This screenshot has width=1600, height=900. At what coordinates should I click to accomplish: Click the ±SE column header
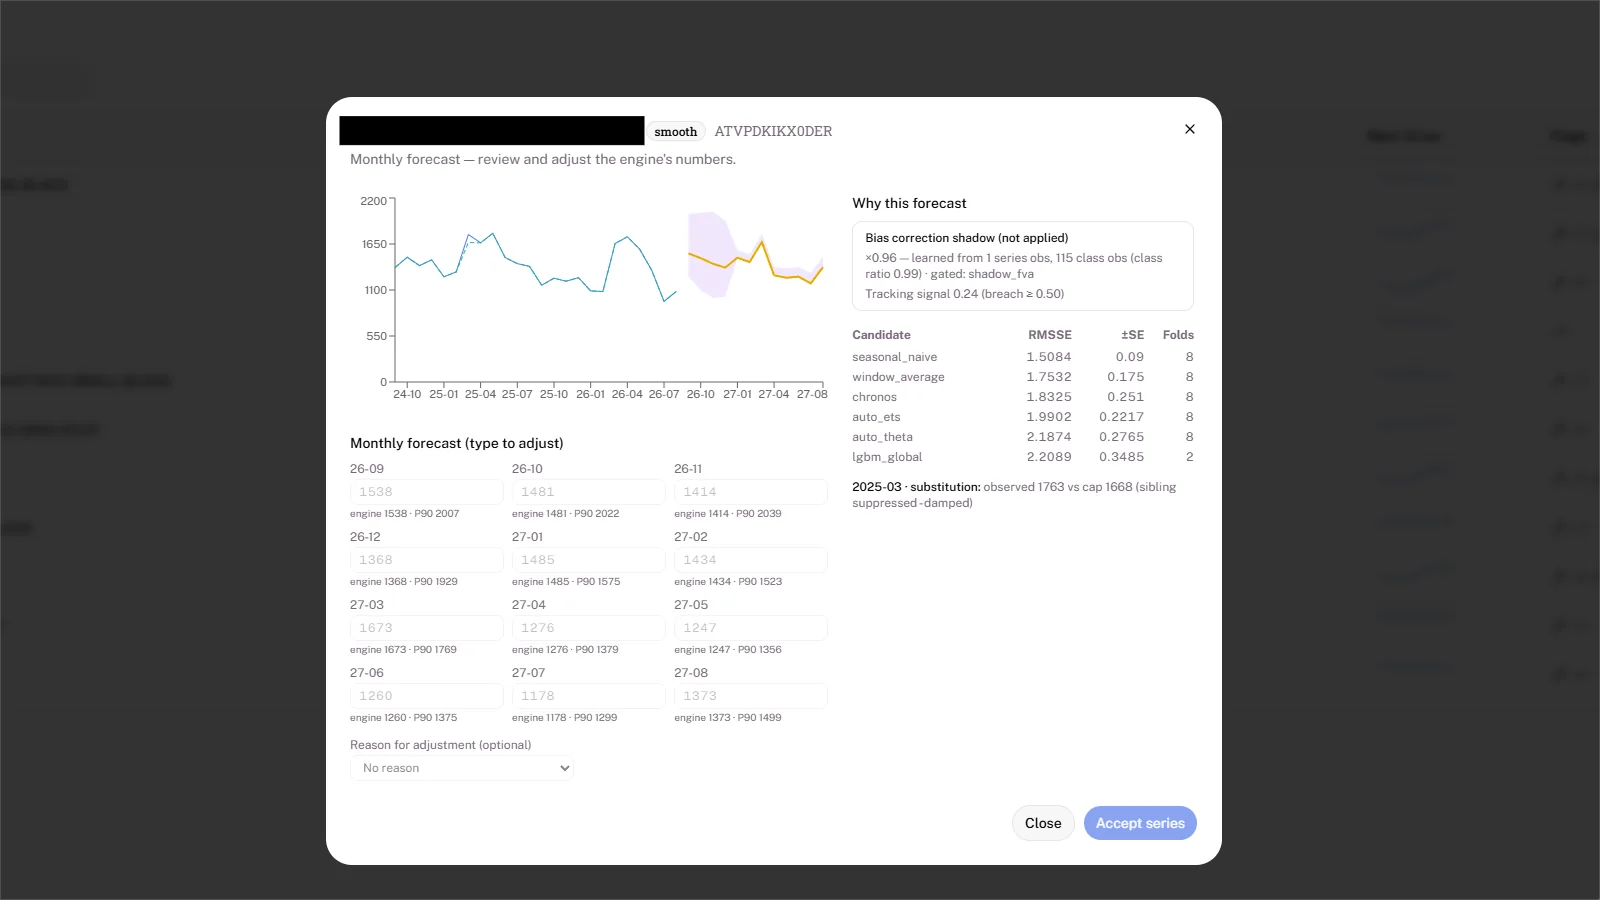tap(1132, 335)
